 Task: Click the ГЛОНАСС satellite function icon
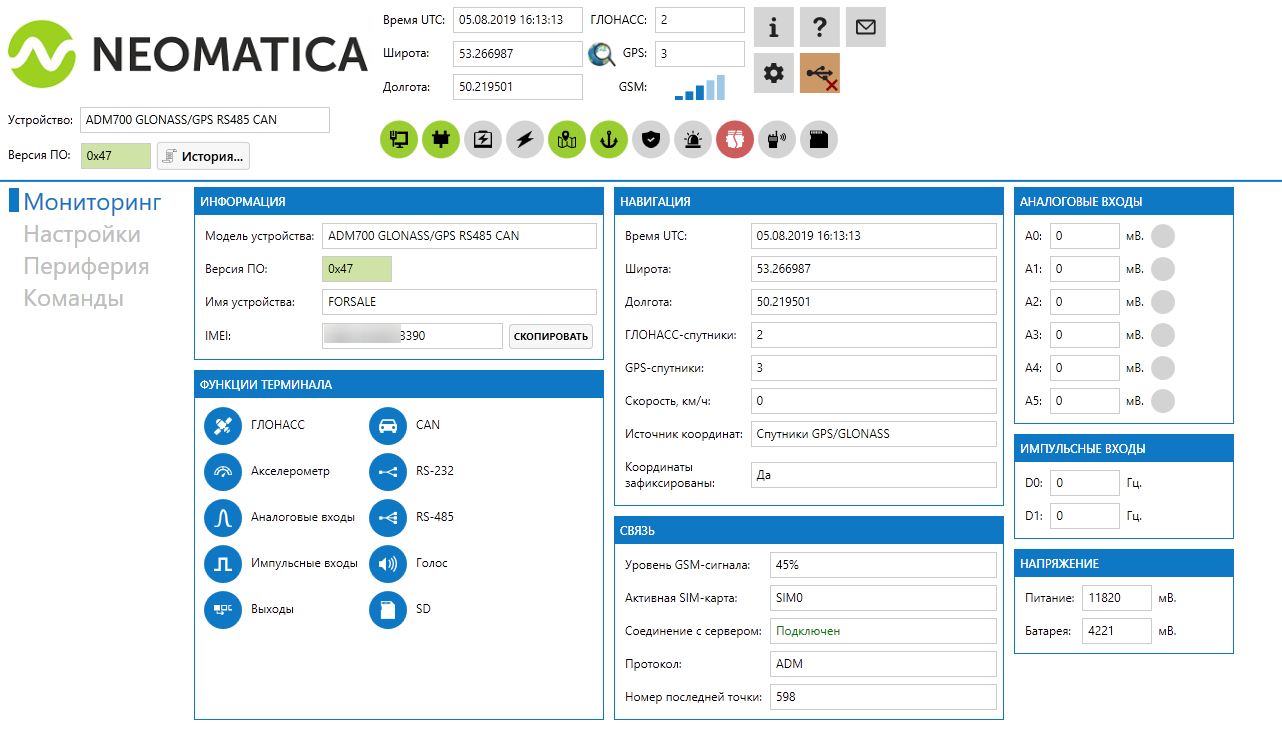[x=223, y=426]
